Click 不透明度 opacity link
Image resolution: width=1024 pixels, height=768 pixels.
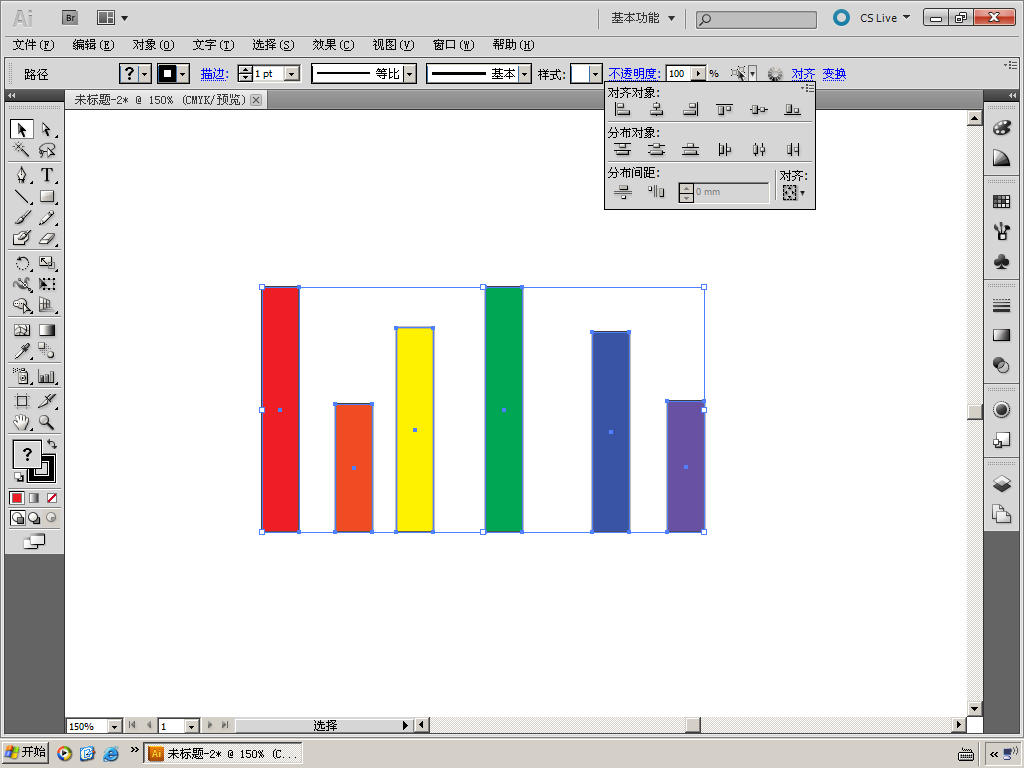point(634,74)
